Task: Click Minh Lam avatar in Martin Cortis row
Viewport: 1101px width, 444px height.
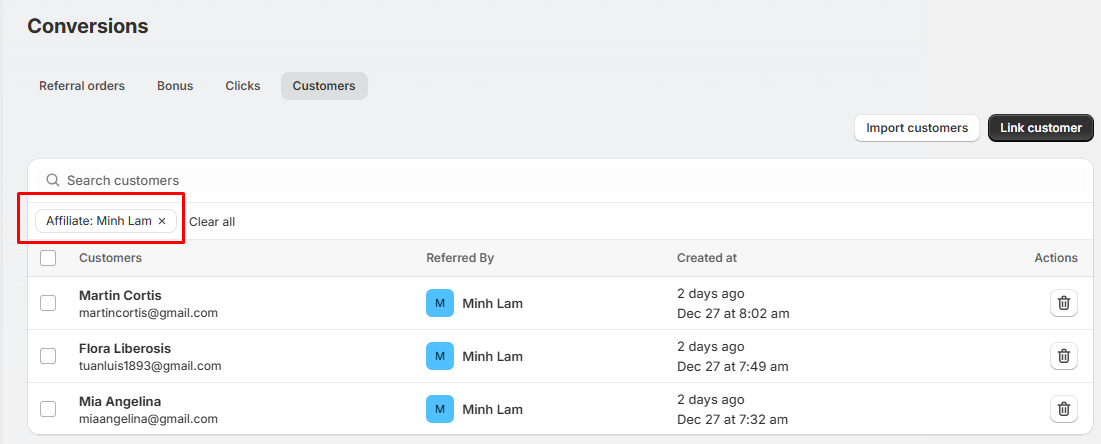Action: pos(440,303)
